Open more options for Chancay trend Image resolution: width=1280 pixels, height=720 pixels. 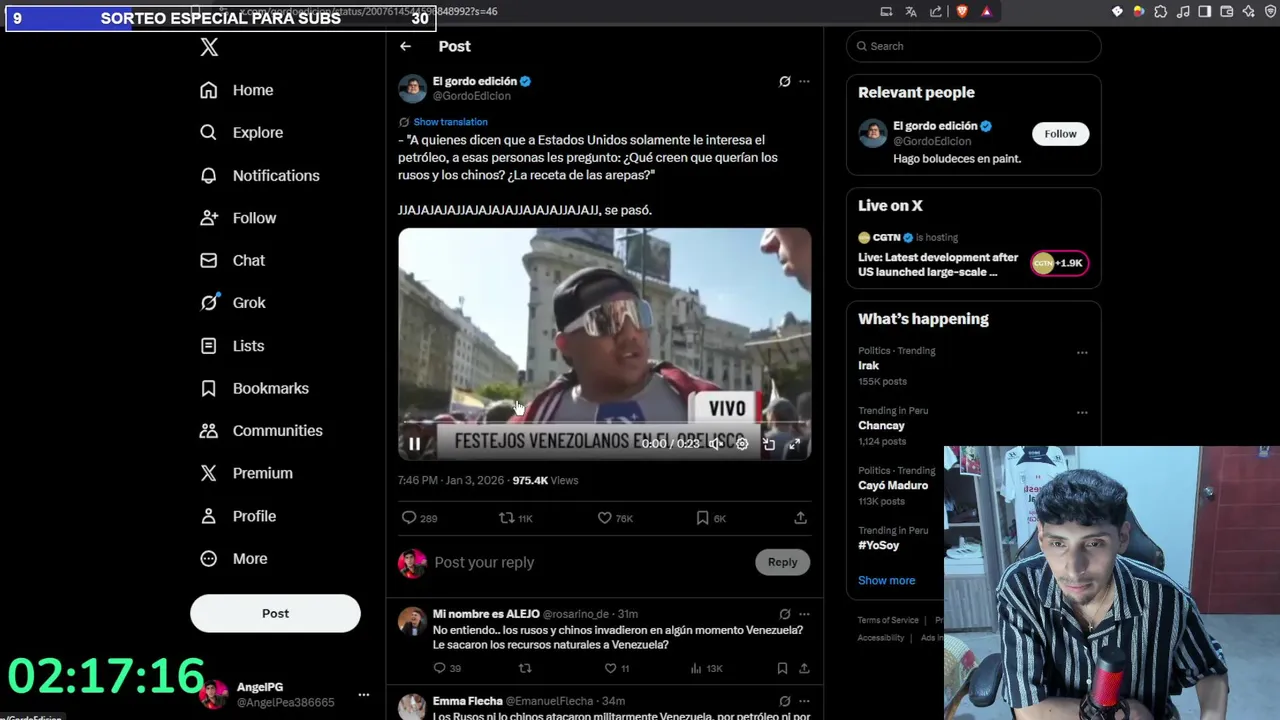[x=1082, y=412]
